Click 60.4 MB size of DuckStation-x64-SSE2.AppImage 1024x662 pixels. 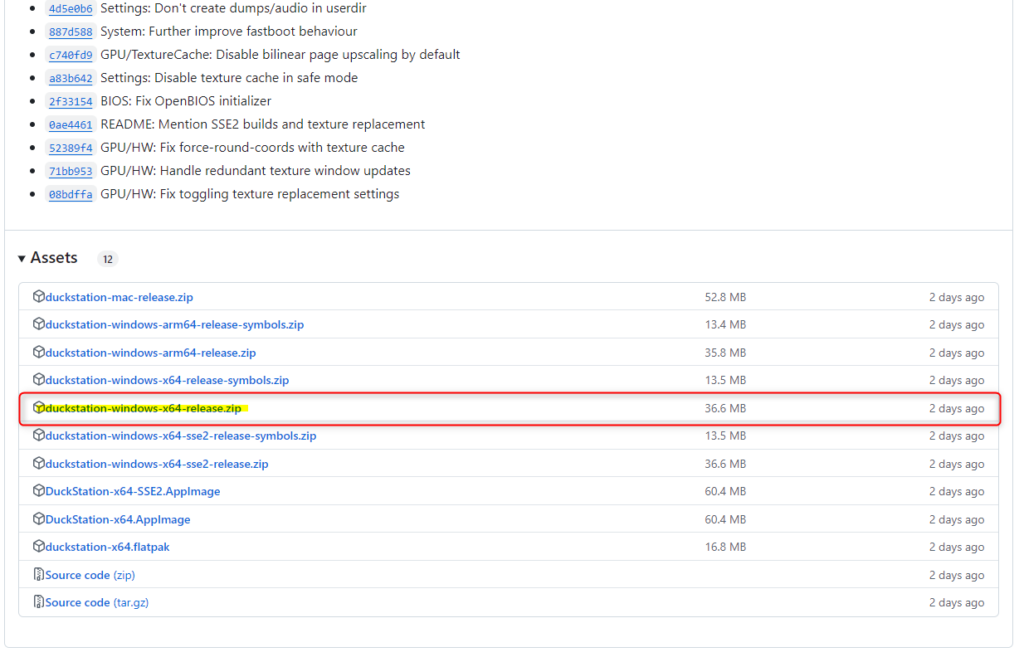coord(725,491)
